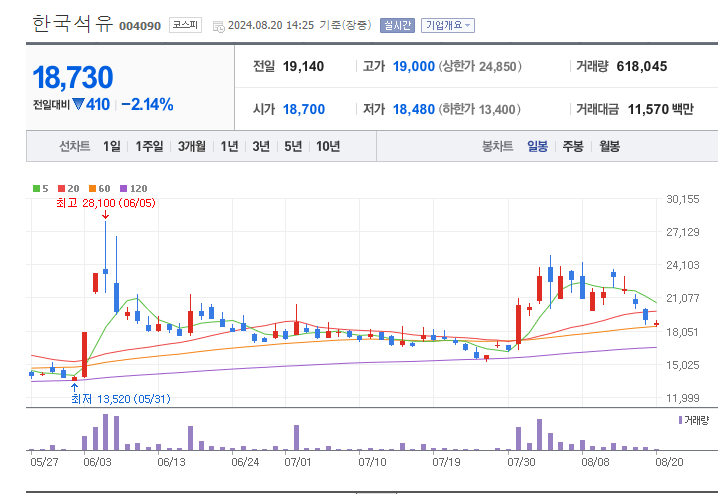
Task: Switch to 주봉 weekly candle chart
Action: pos(573,146)
